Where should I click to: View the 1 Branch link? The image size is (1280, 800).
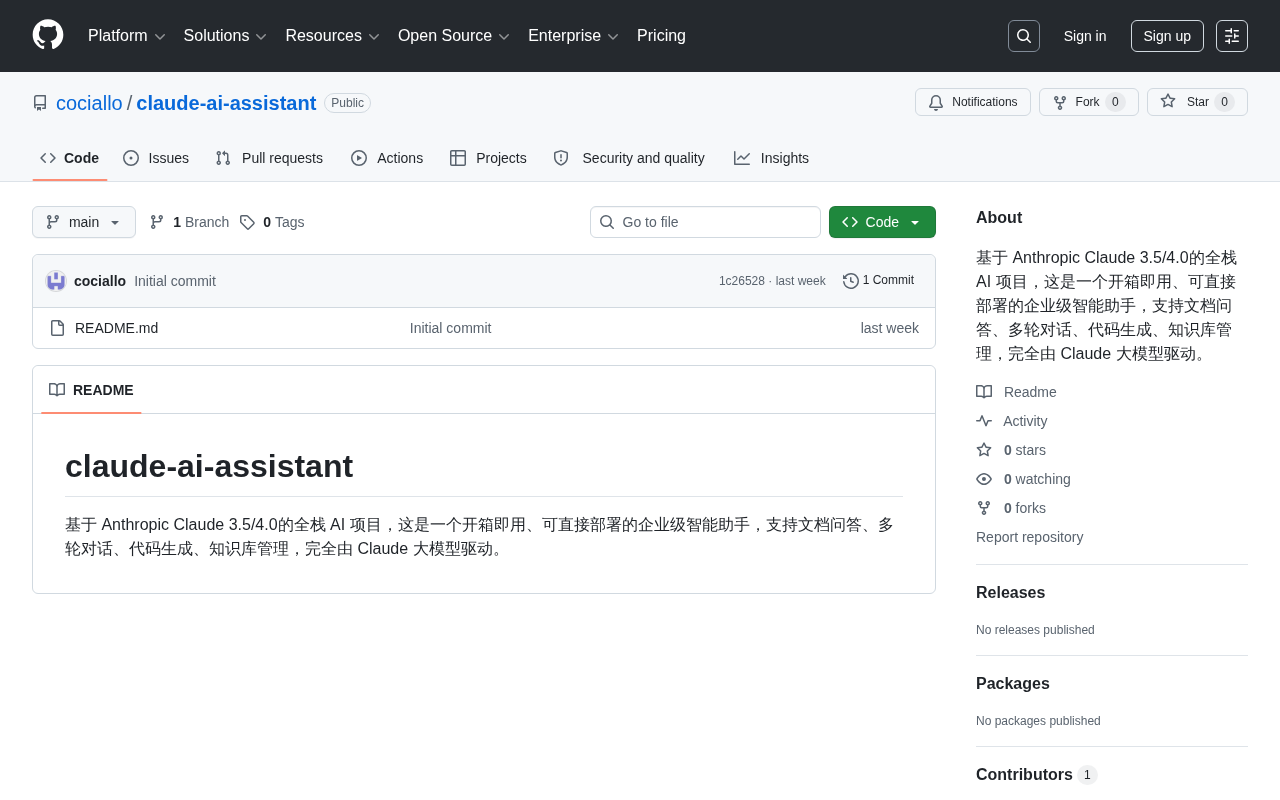coord(189,222)
